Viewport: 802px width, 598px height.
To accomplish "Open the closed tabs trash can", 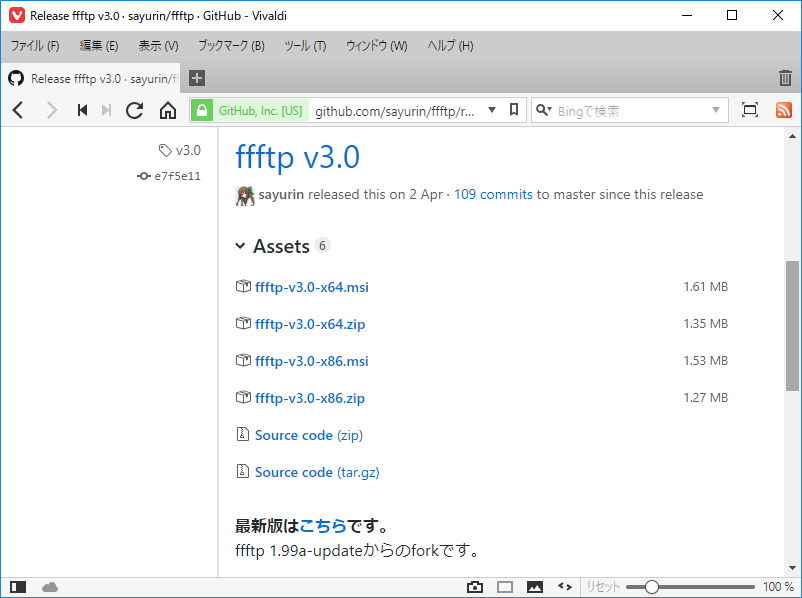I will (785, 78).
